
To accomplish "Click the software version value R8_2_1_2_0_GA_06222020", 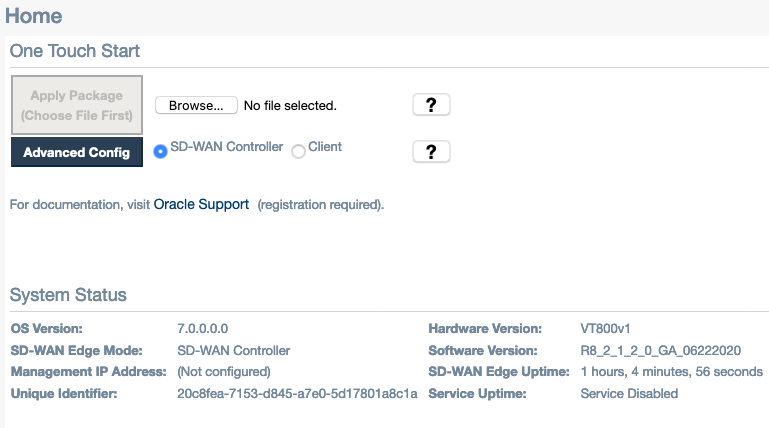I will coord(660,351).
